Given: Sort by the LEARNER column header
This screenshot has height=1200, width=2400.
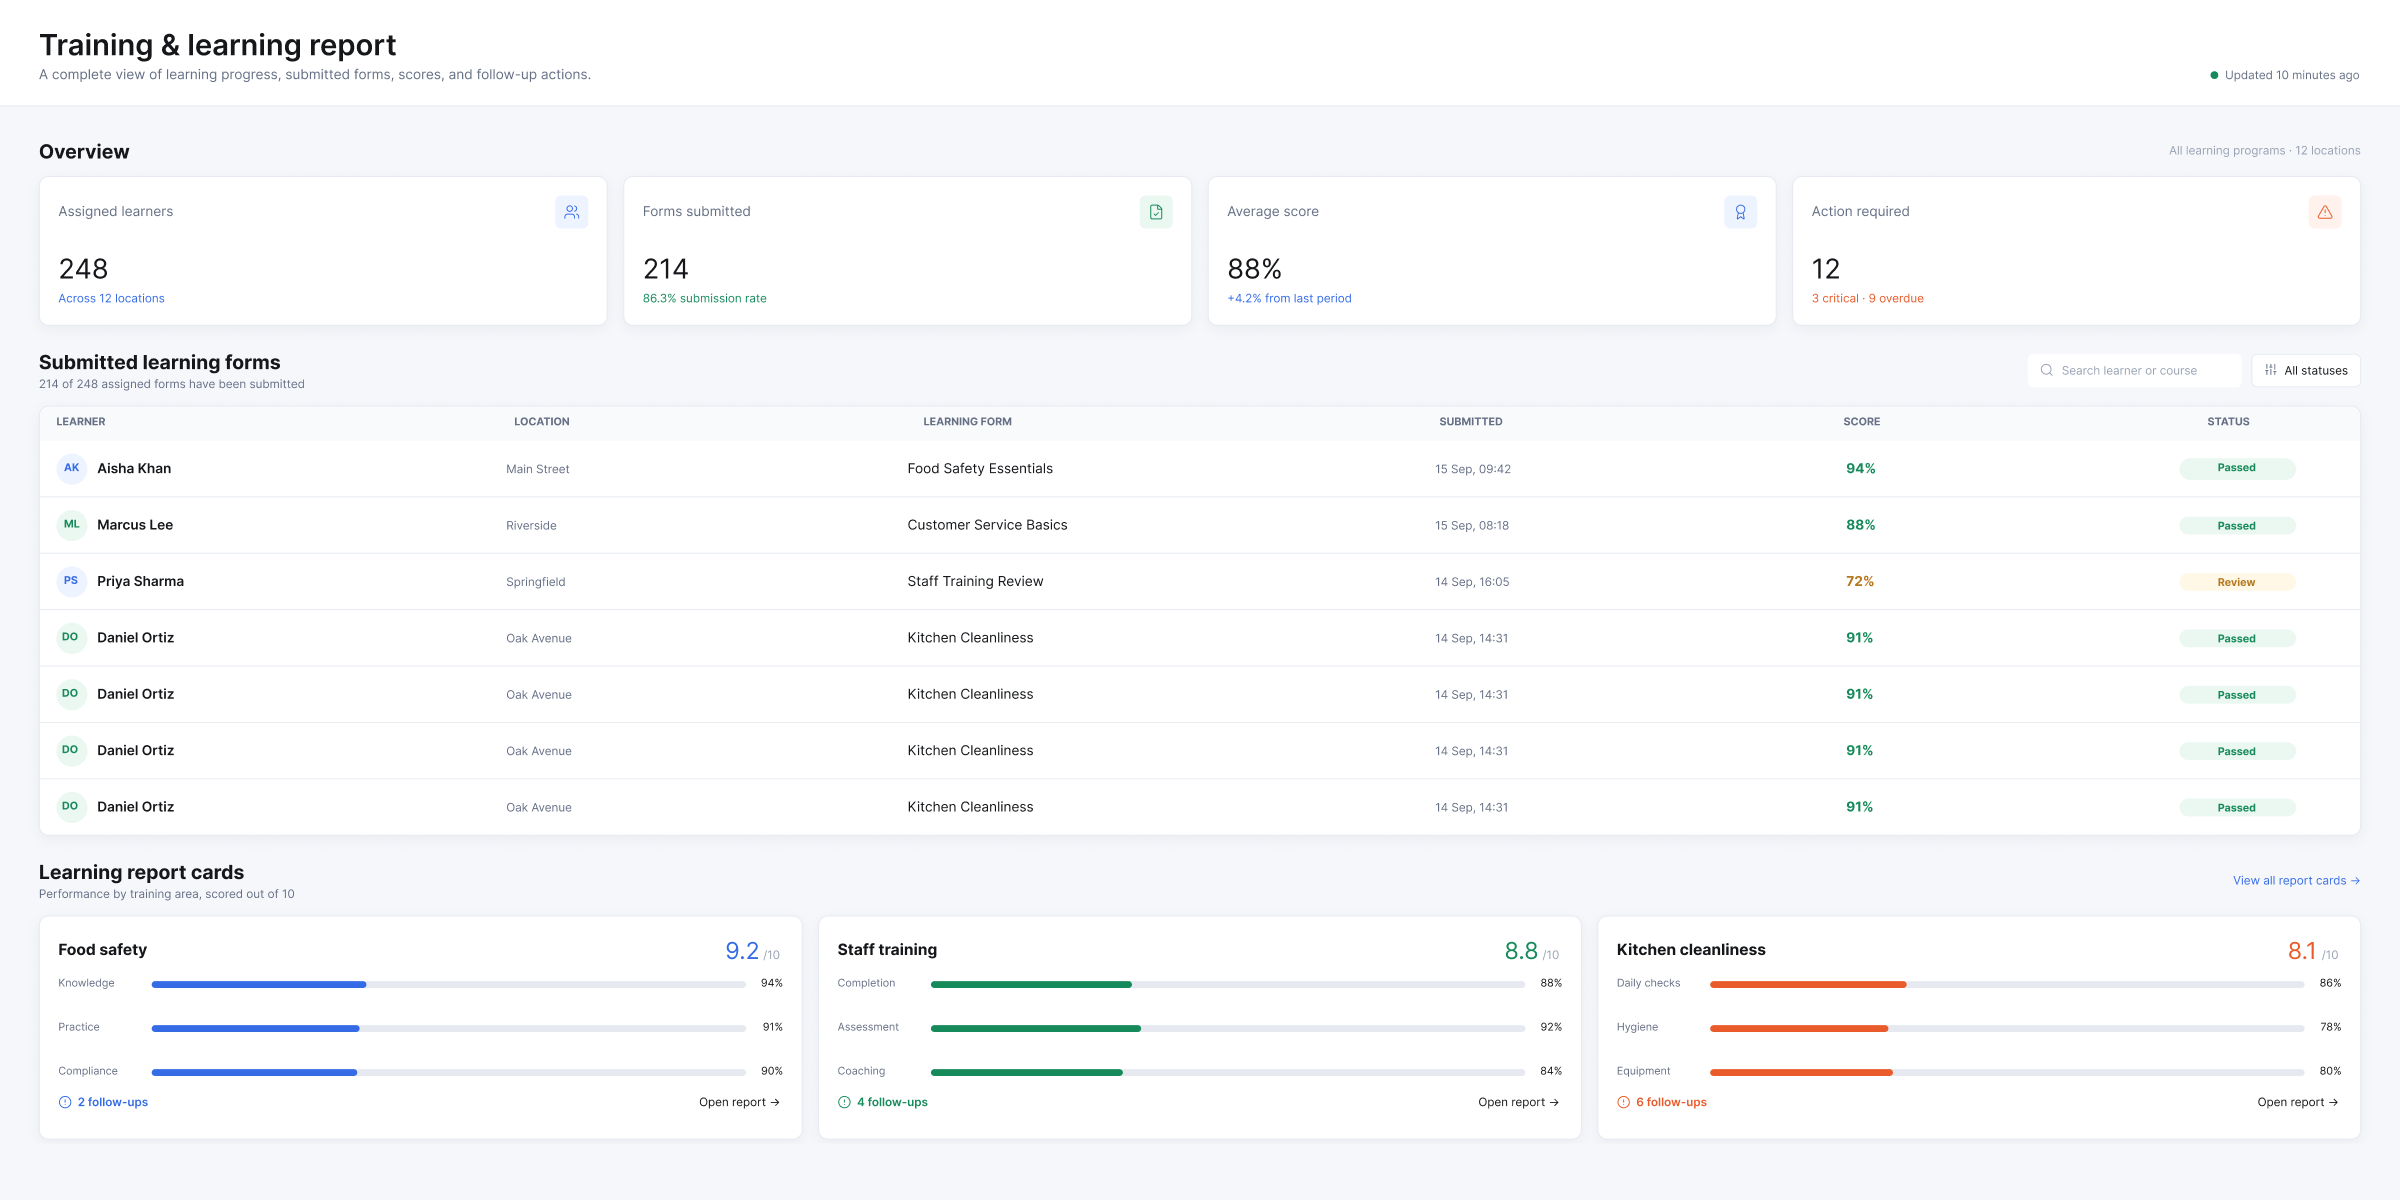Looking at the screenshot, I should (80, 422).
